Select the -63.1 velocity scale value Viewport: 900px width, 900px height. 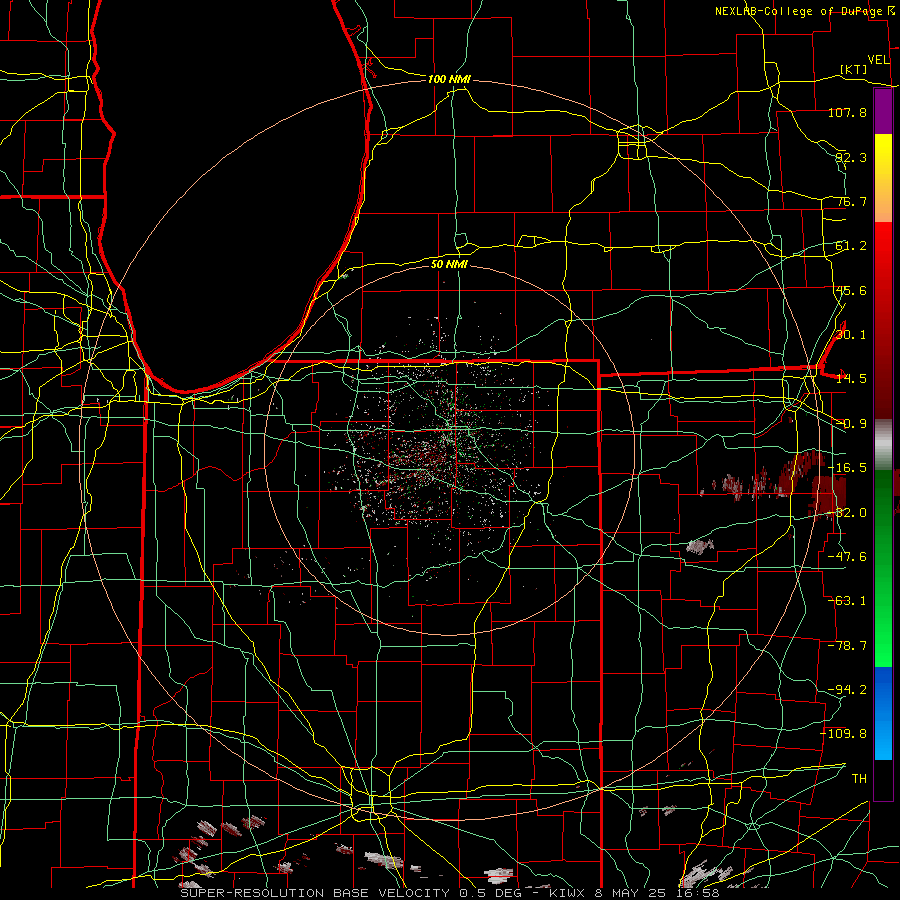click(847, 601)
